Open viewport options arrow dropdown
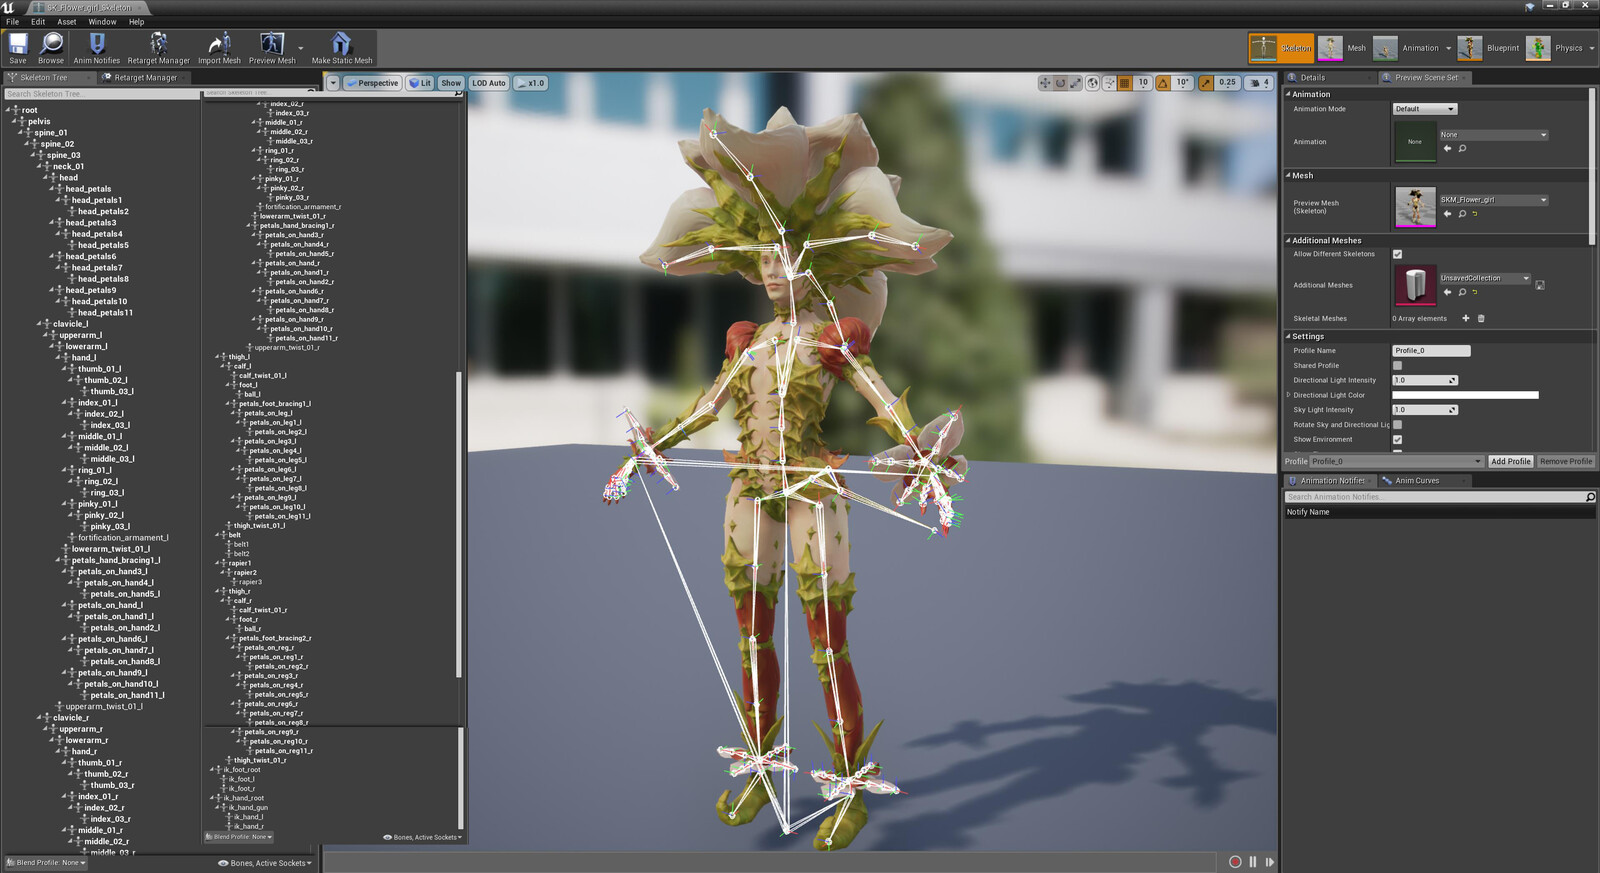 333,83
